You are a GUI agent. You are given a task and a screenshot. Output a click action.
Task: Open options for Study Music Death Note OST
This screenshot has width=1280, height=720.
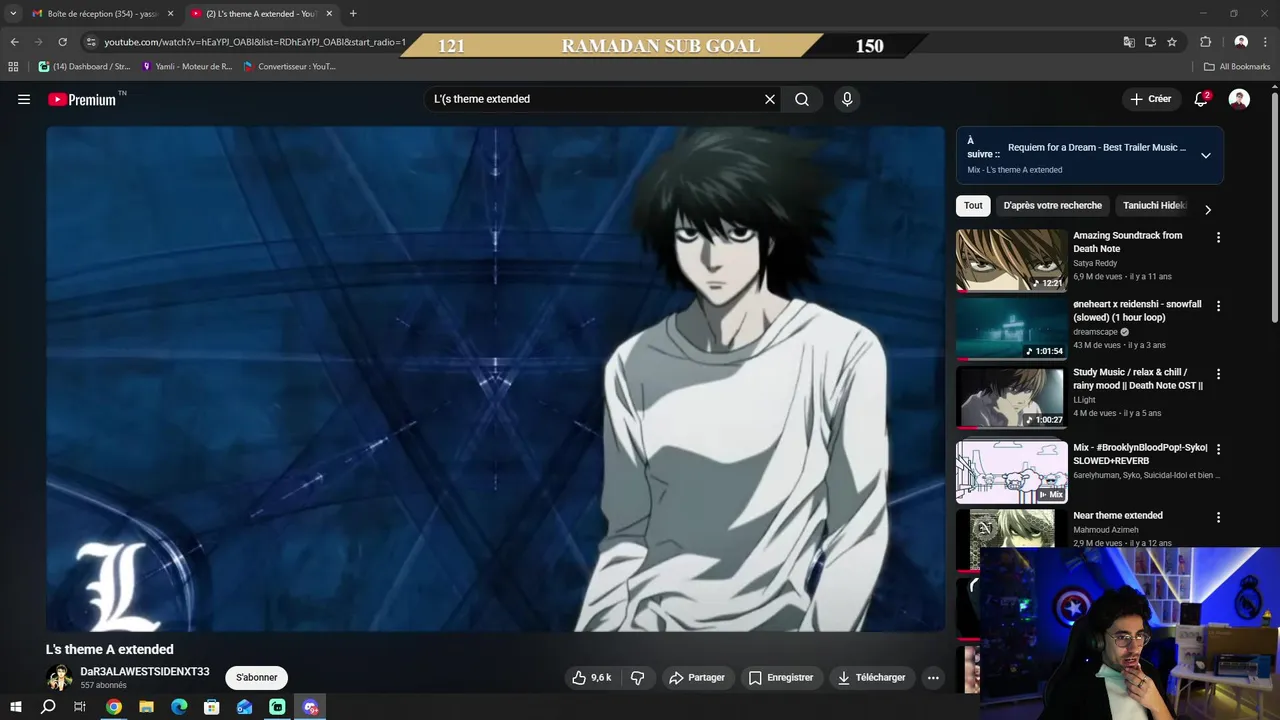tap(1218, 374)
